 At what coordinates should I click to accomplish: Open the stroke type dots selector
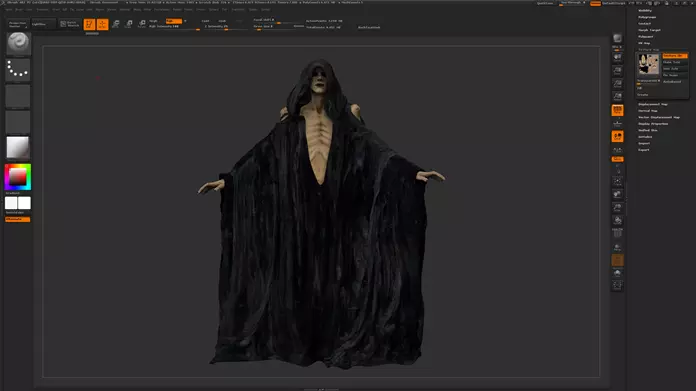[x=18, y=70]
